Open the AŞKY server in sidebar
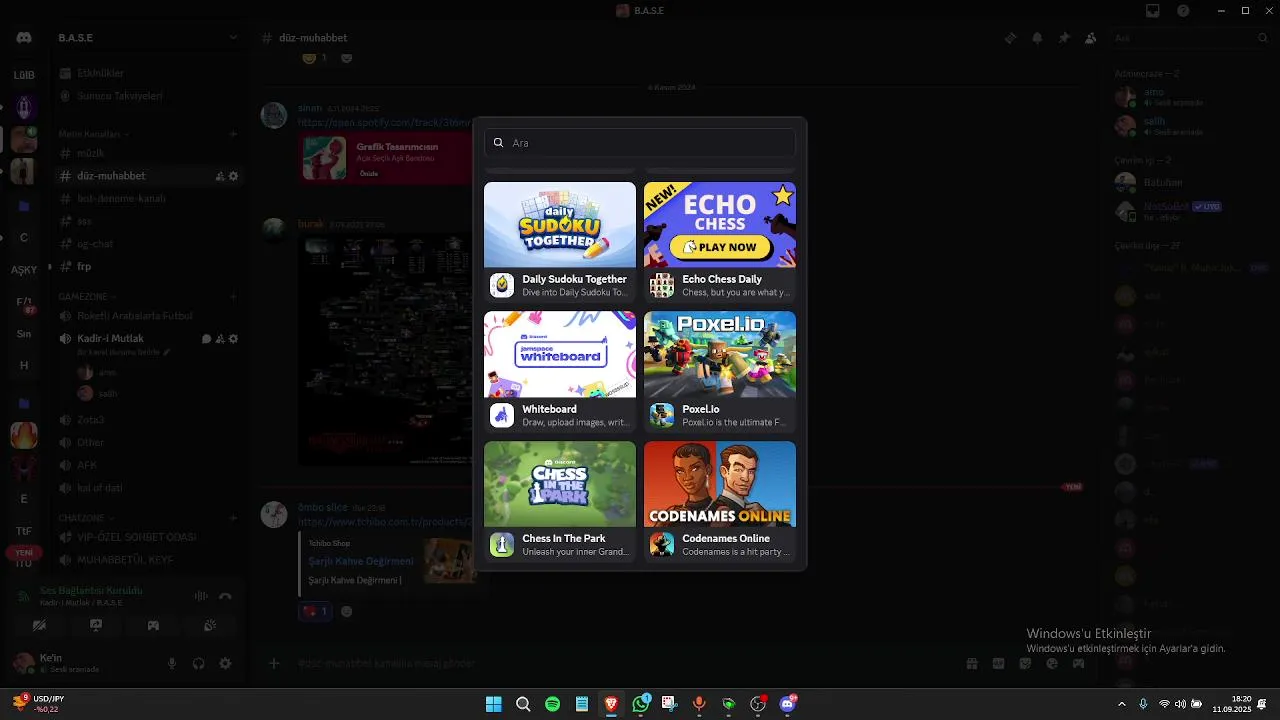The height and width of the screenshot is (720, 1280). (x=24, y=270)
